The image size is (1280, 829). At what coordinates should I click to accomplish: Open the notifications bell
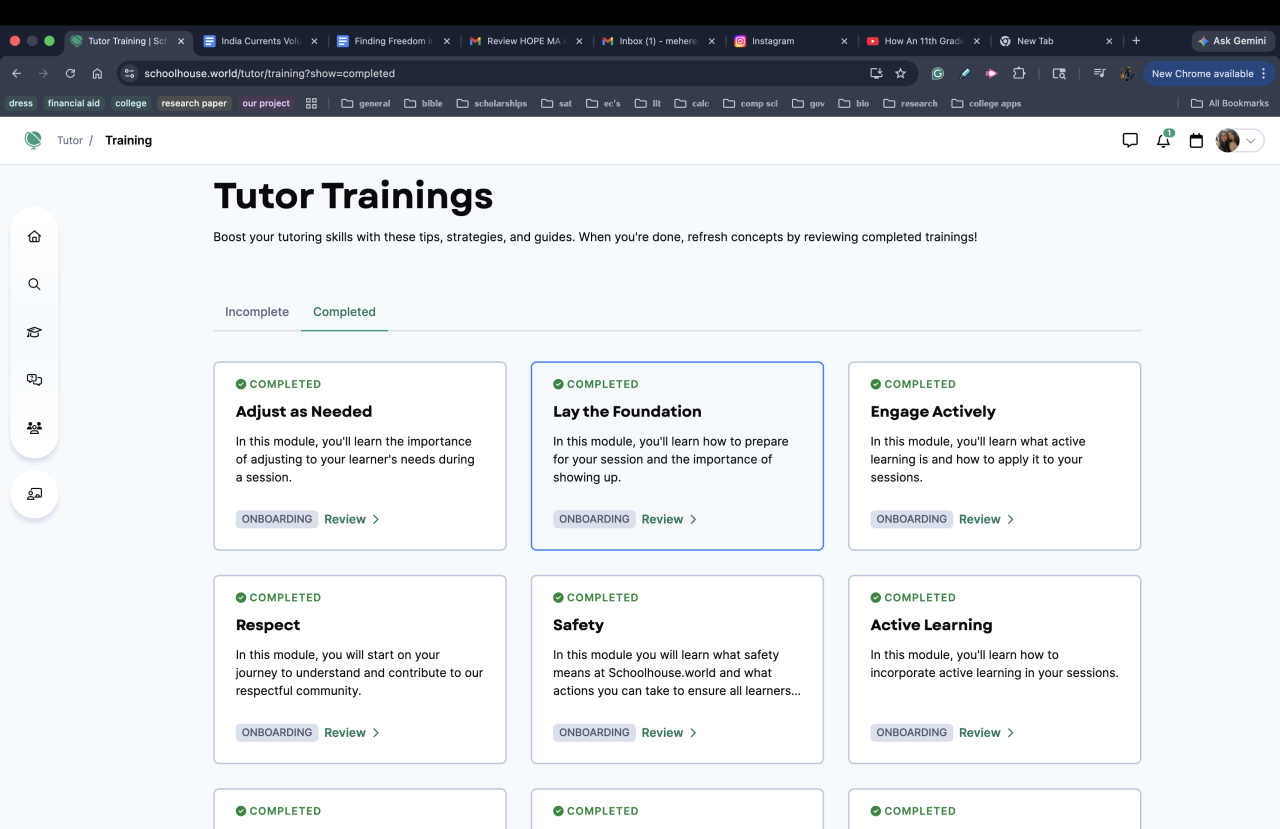point(1163,141)
